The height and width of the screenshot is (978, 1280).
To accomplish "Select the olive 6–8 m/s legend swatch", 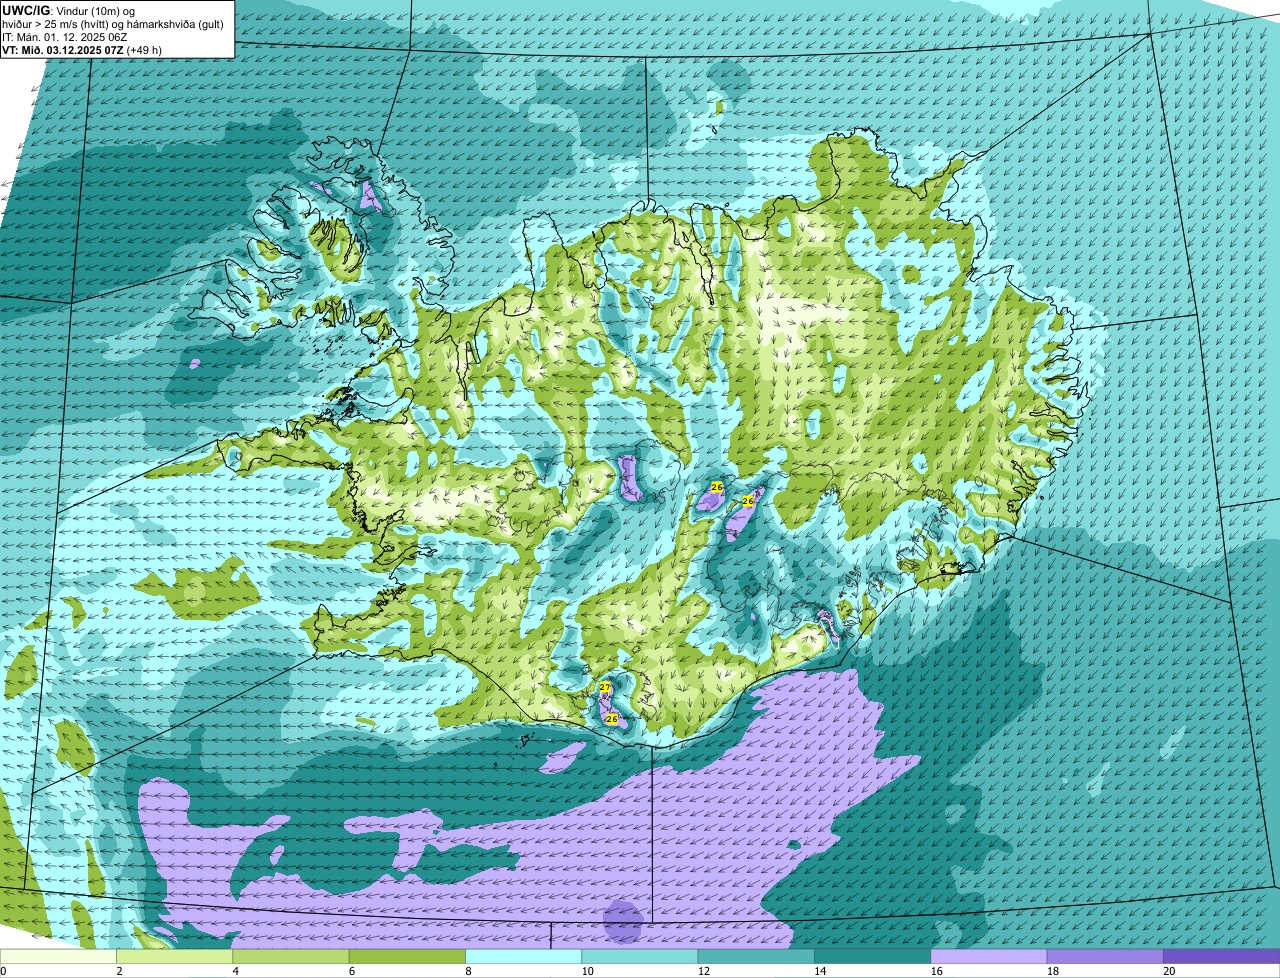I will pos(407,956).
